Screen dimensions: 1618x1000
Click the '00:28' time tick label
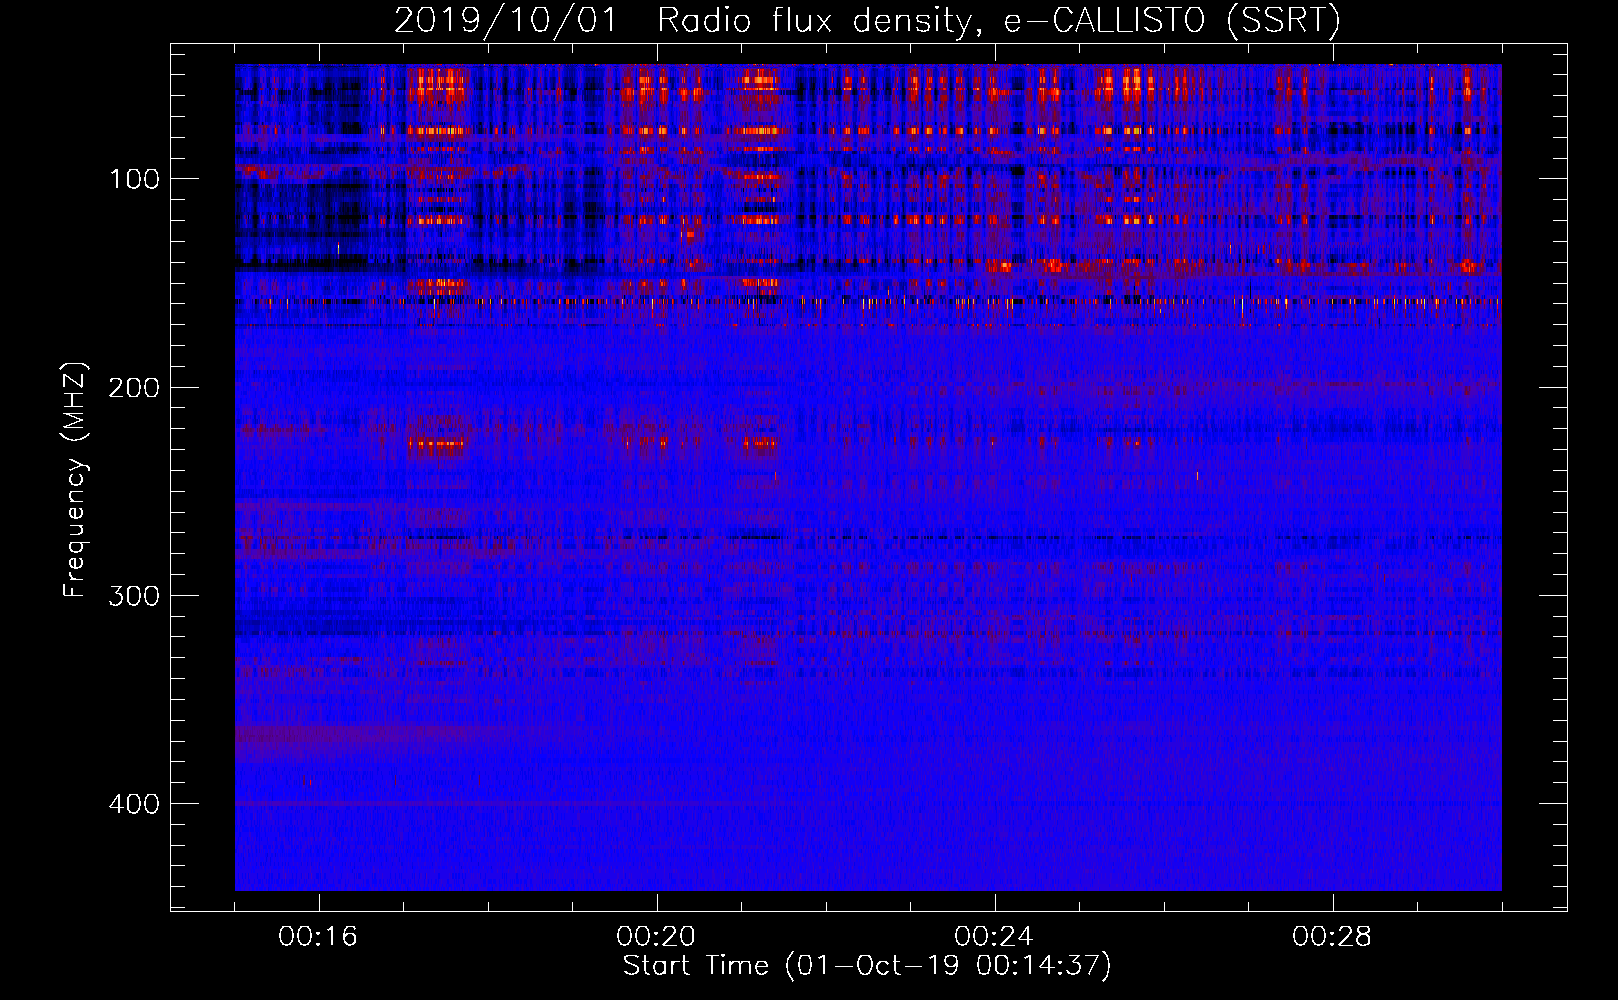pos(1332,937)
